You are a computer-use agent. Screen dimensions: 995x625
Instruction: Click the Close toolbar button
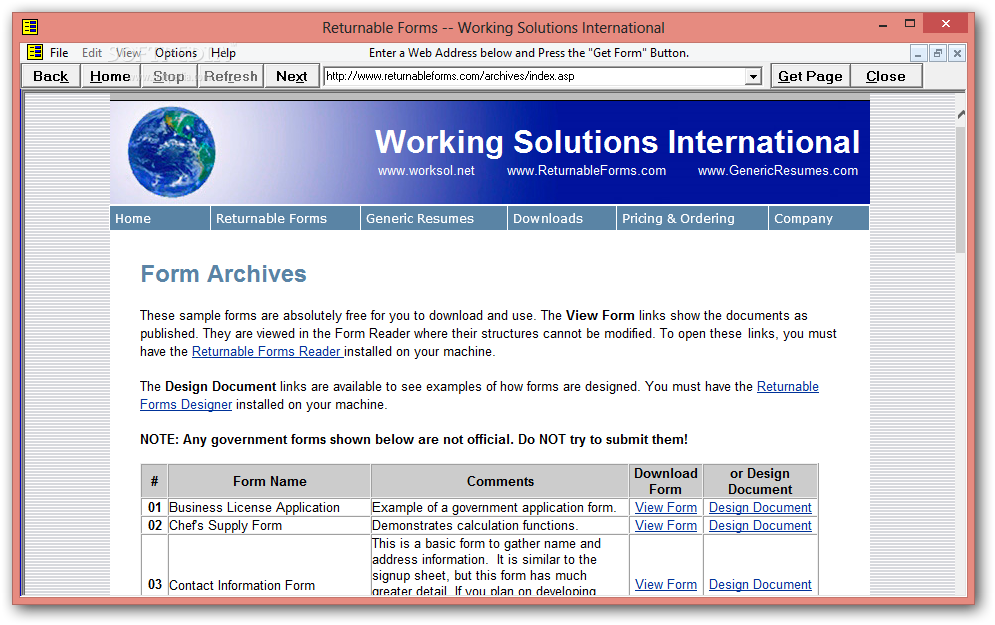tap(886, 76)
